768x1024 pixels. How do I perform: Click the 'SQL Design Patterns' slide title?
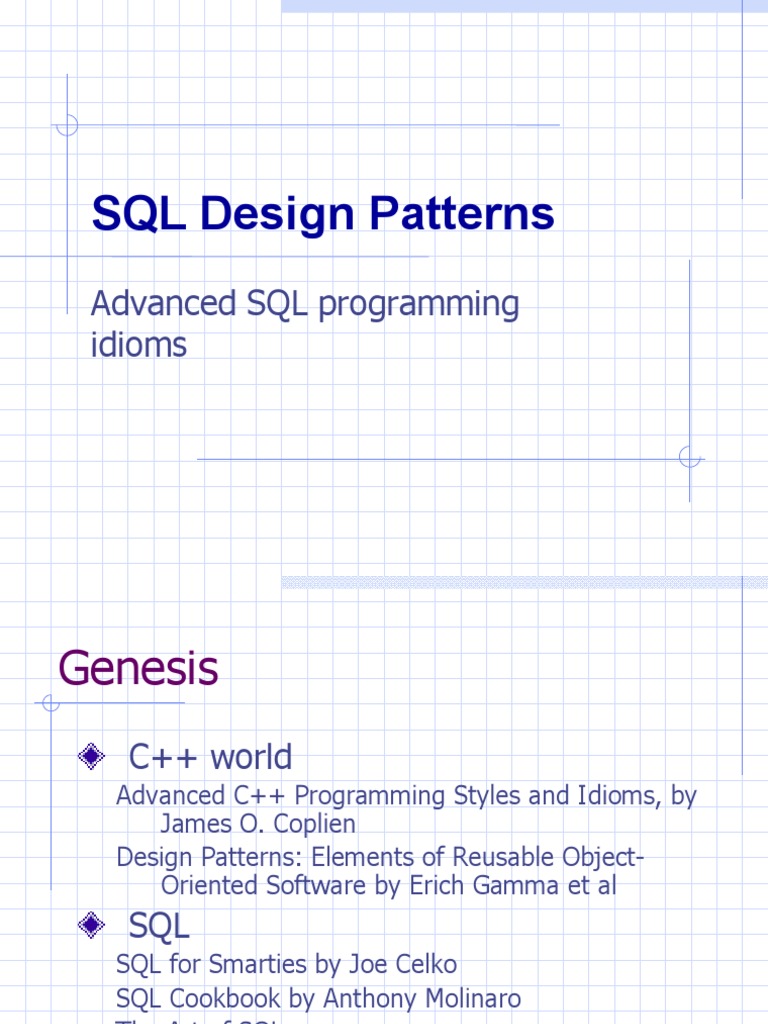click(323, 214)
